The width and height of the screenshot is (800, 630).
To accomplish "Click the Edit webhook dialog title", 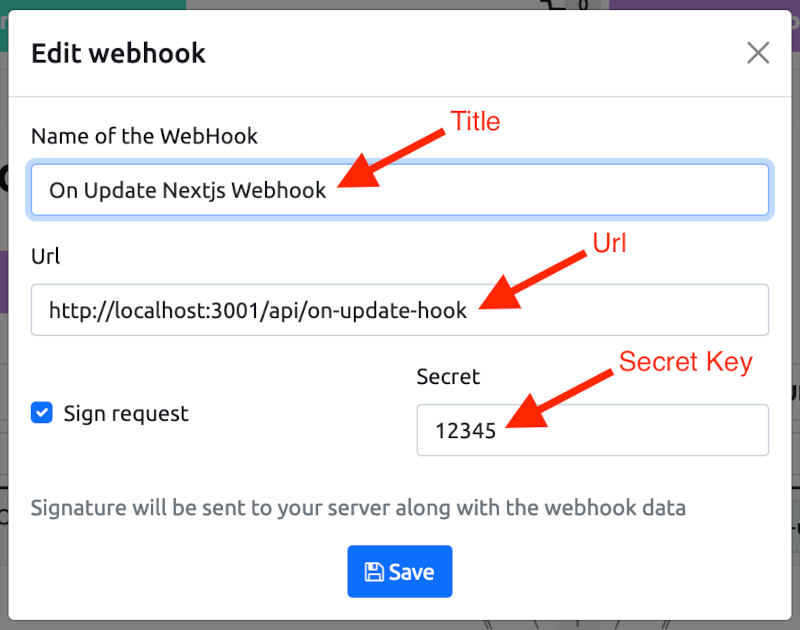I will pos(118,53).
